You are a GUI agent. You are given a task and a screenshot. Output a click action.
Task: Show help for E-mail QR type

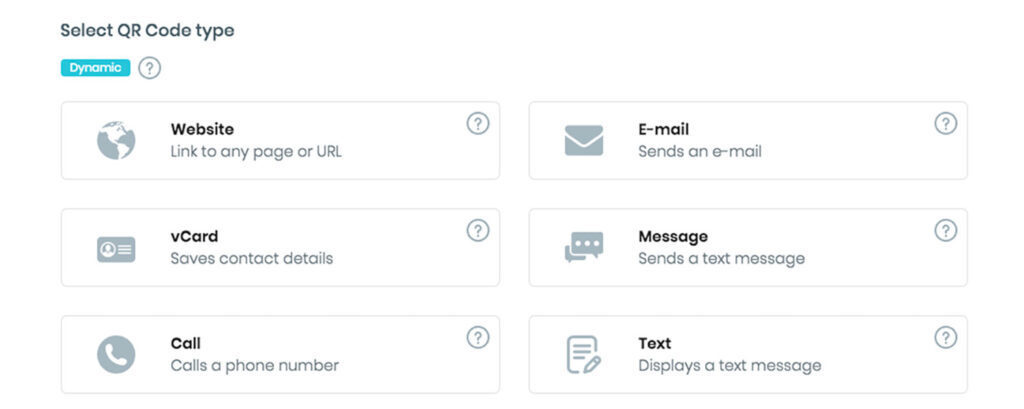[x=946, y=123]
